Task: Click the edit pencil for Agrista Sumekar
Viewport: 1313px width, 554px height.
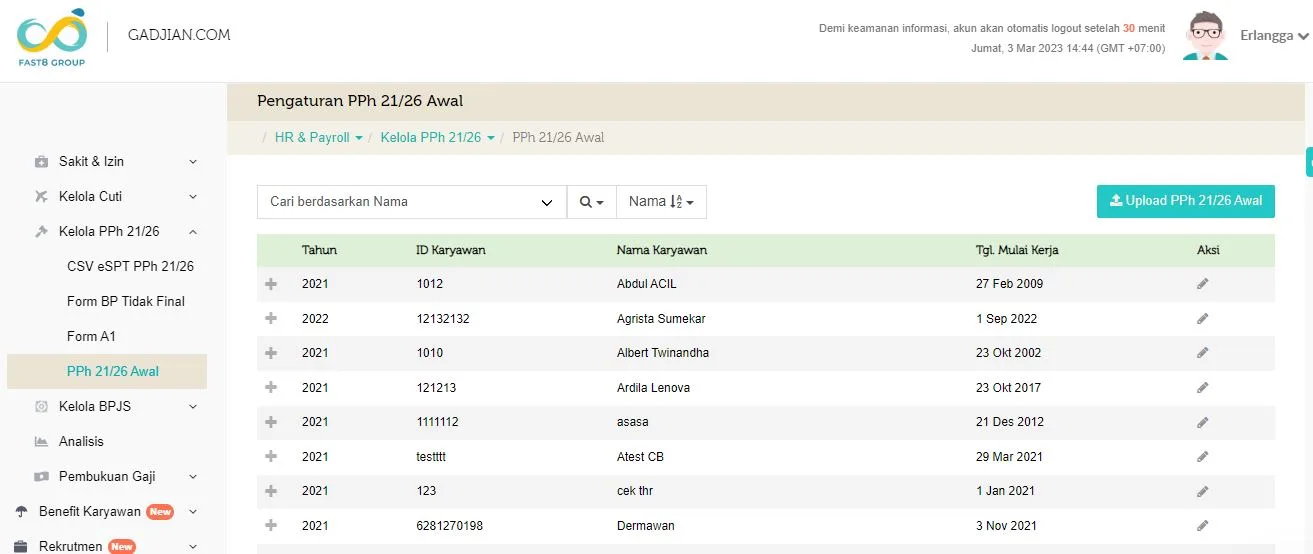Action: 1202,319
